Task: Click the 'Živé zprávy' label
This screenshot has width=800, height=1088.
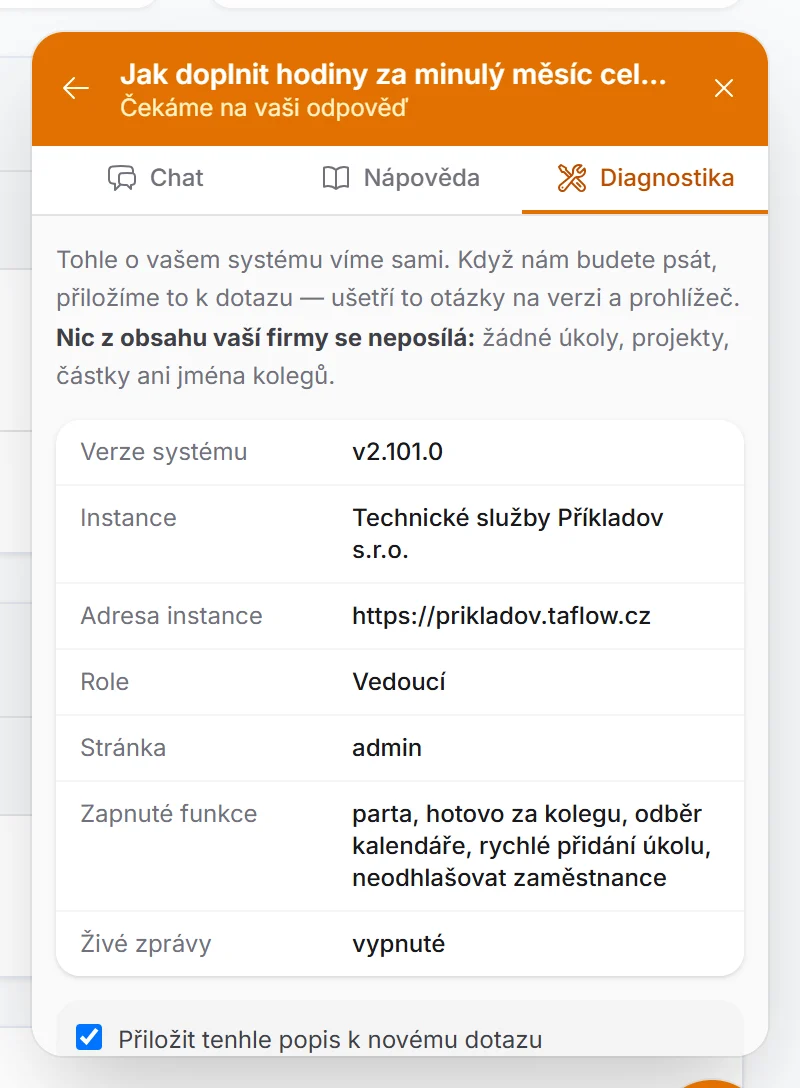Action: pyautogui.click(x=146, y=944)
